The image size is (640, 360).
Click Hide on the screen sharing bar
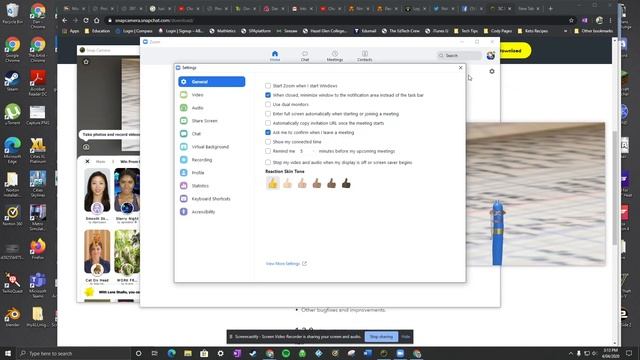tap(405, 337)
